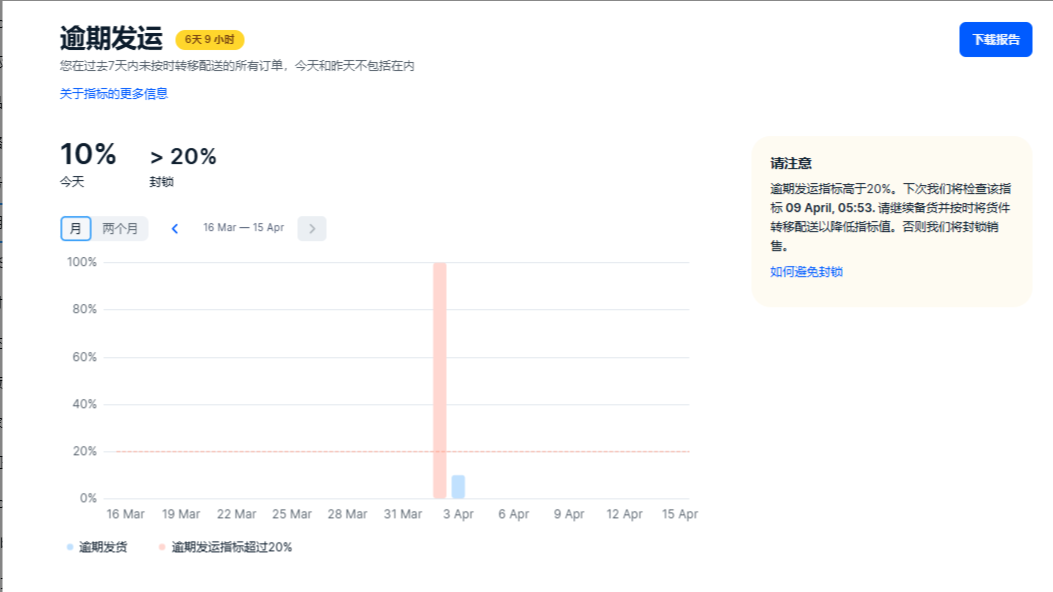1053x592 pixels.
Task: Click the > 20% 封锁 threshold value
Action: click(x=183, y=157)
